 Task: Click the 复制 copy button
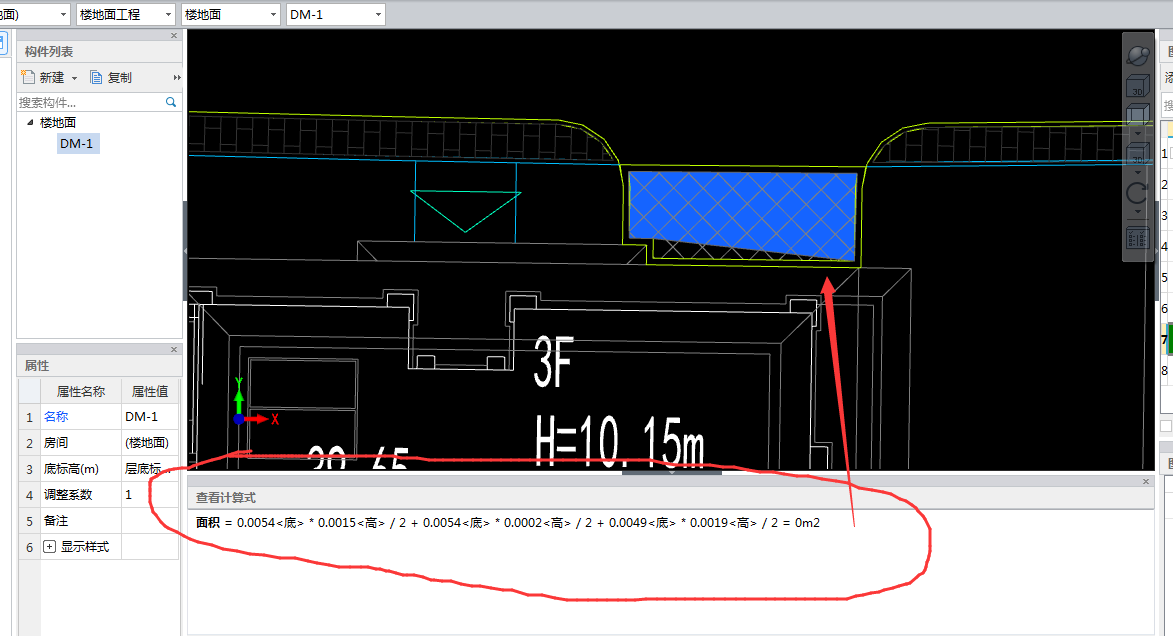[x=111, y=77]
